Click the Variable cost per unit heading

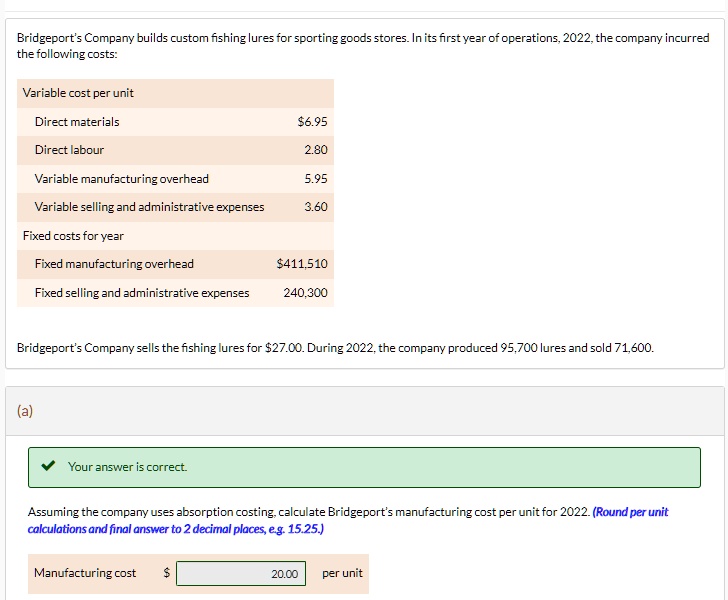point(78,93)
